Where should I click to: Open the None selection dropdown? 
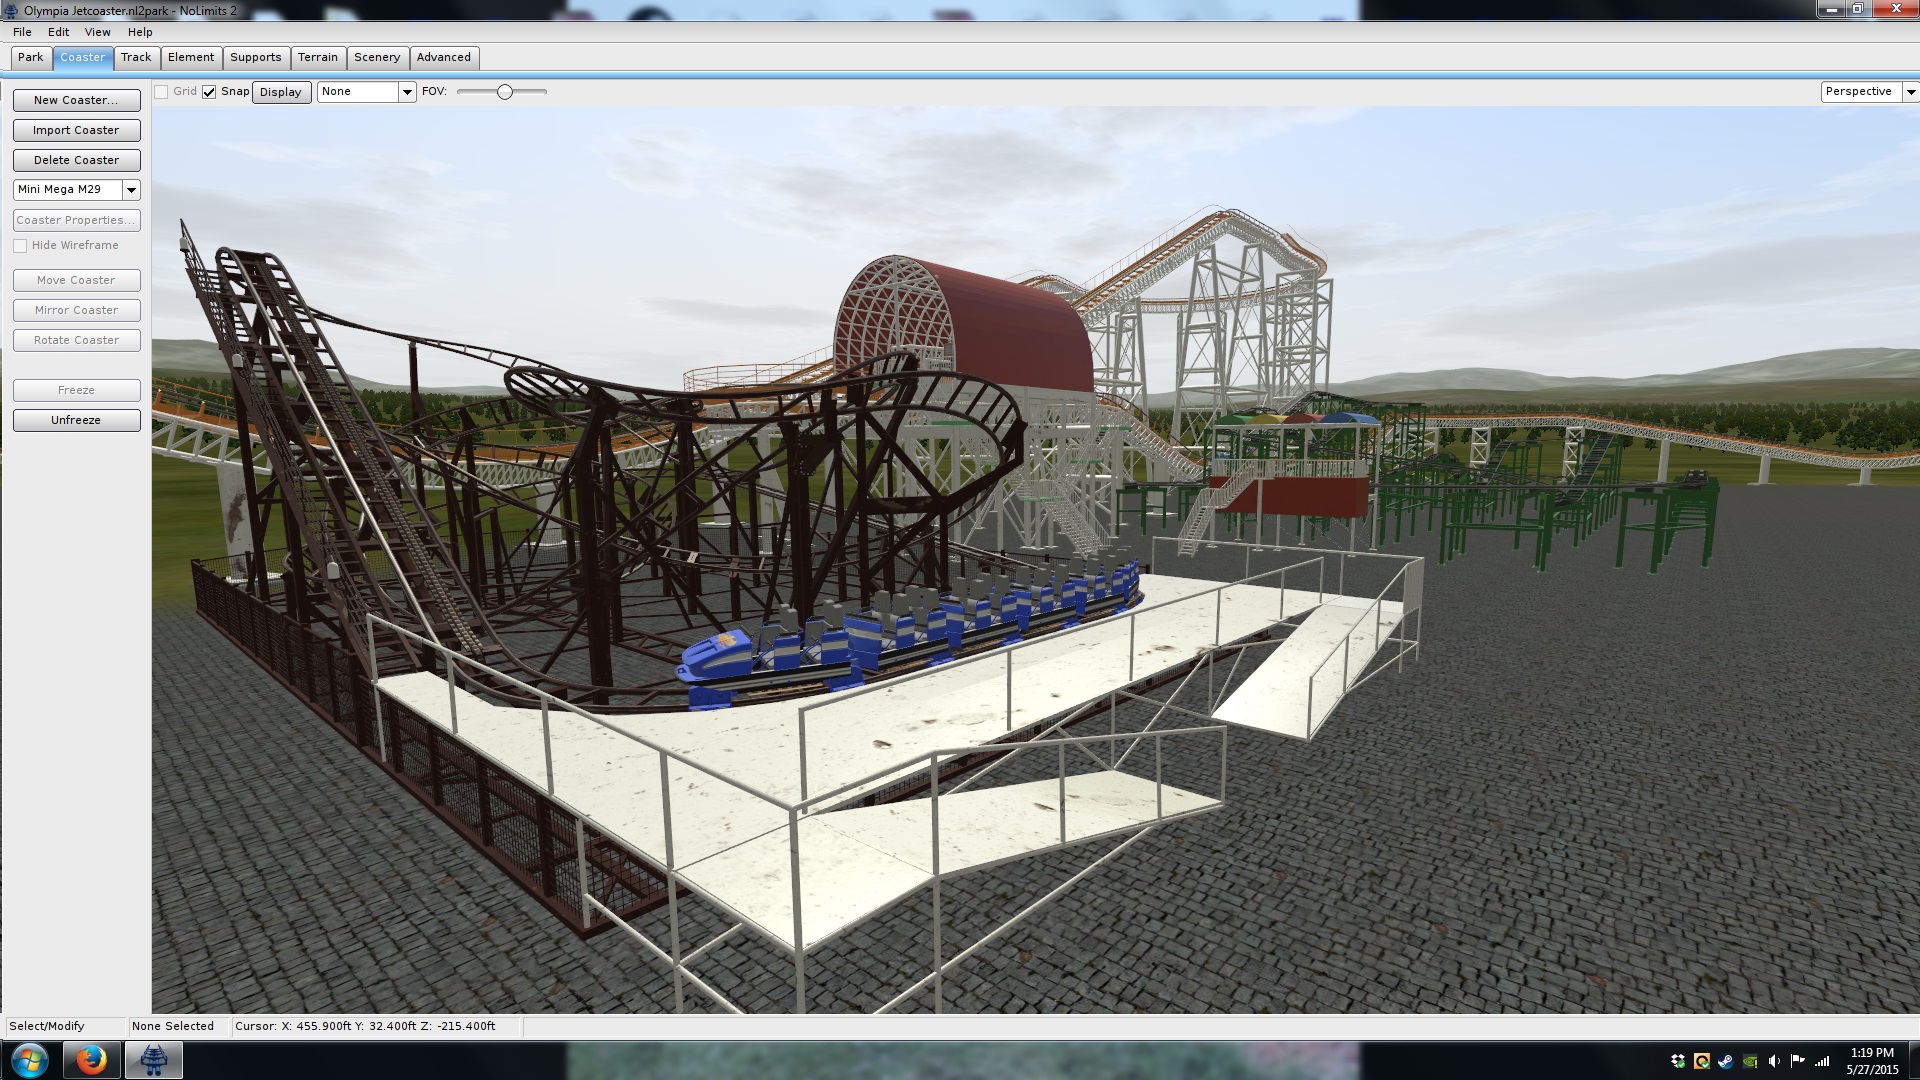(407, 92)
